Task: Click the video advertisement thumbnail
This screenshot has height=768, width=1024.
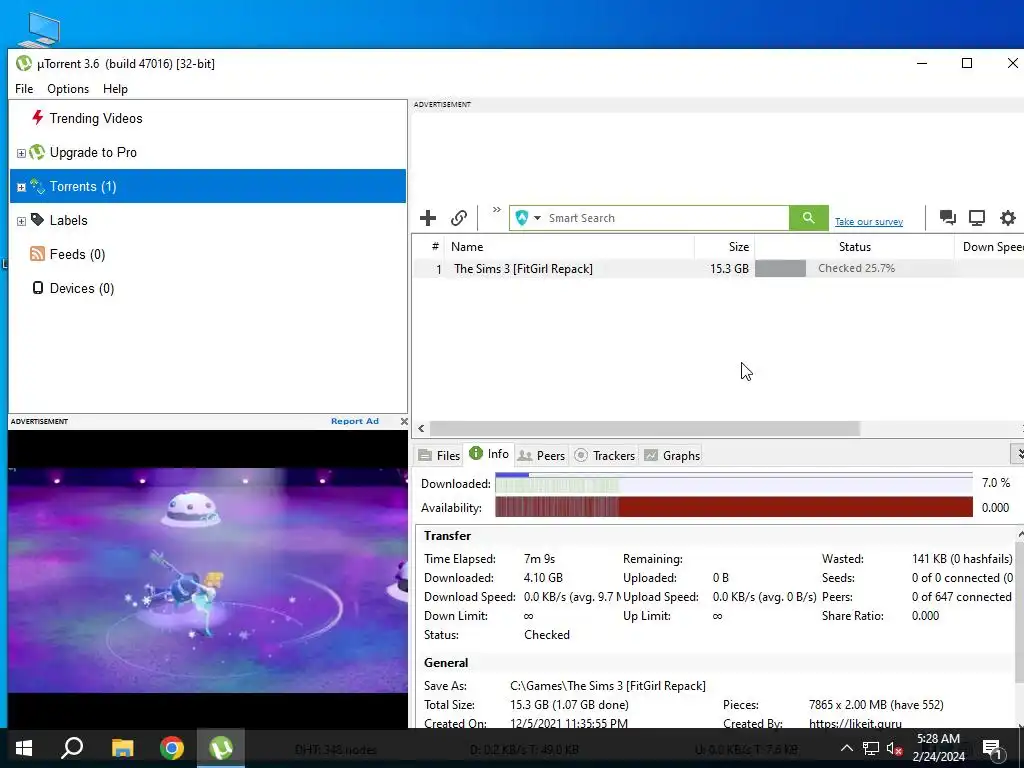Action: click(x=208, y=579)
